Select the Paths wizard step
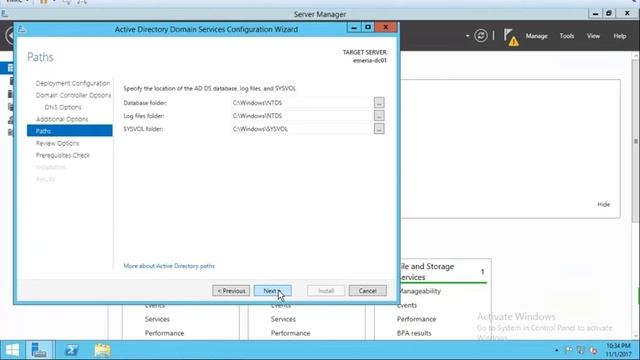This screenshot has height=360, width=640. click(x=69, y=131)
